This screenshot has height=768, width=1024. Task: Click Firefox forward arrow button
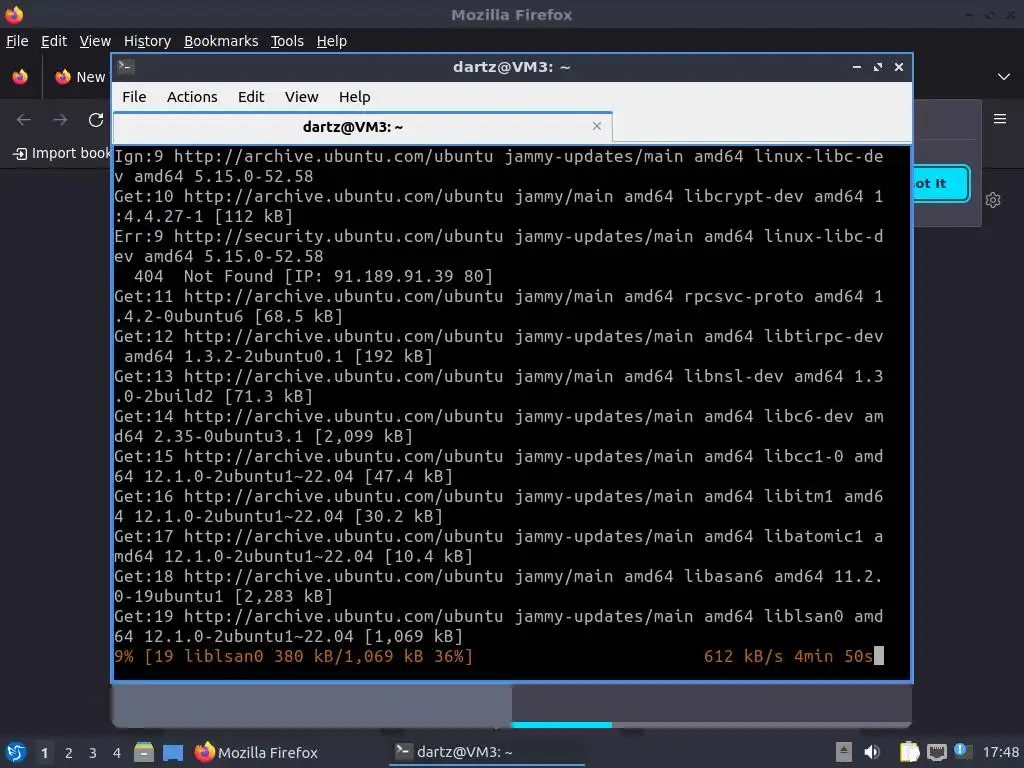pos(60,120)
